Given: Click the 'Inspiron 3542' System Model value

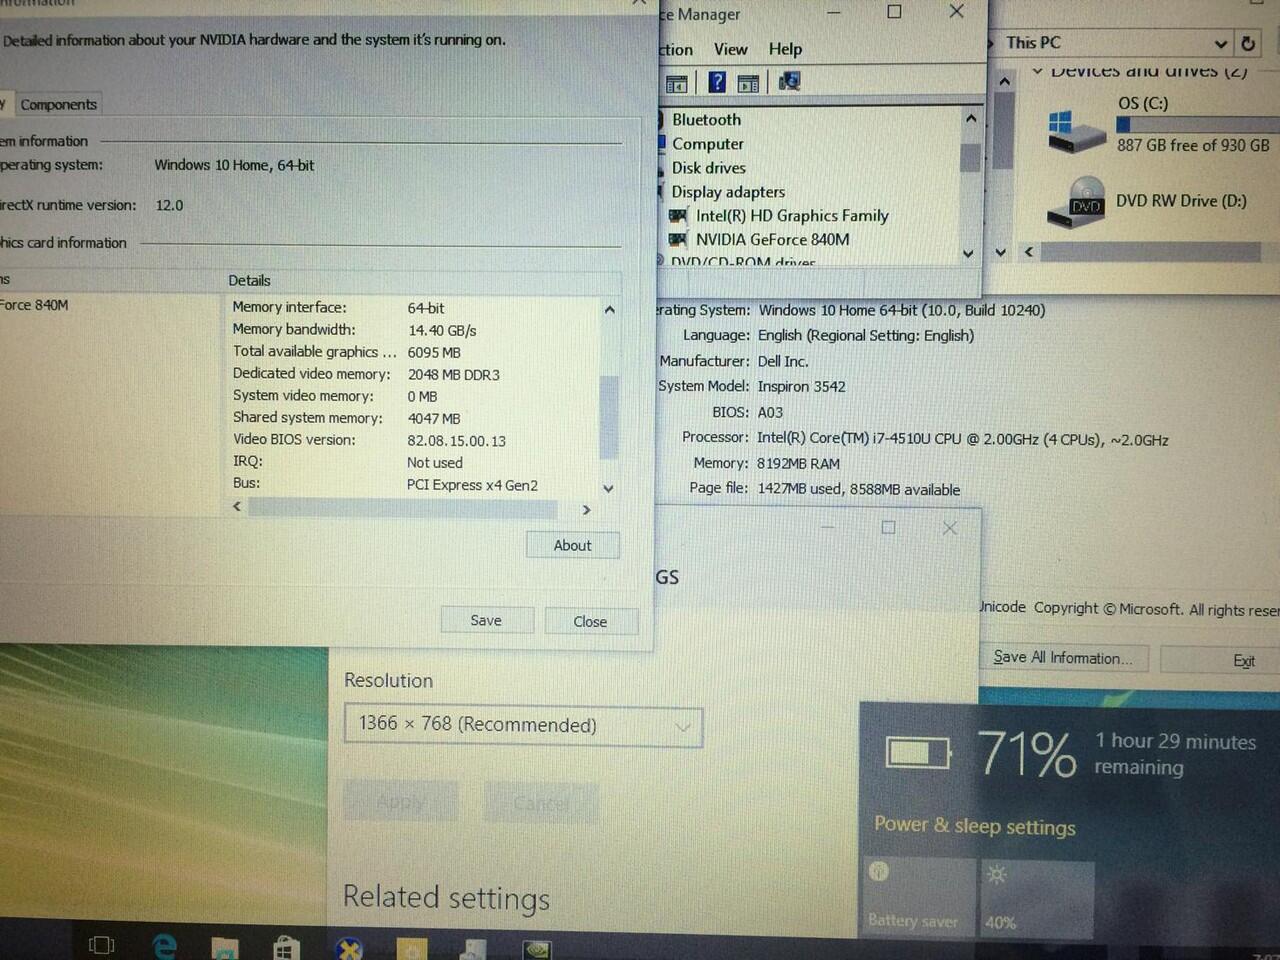Looking at the screenshot, I should tap(801, 387).
